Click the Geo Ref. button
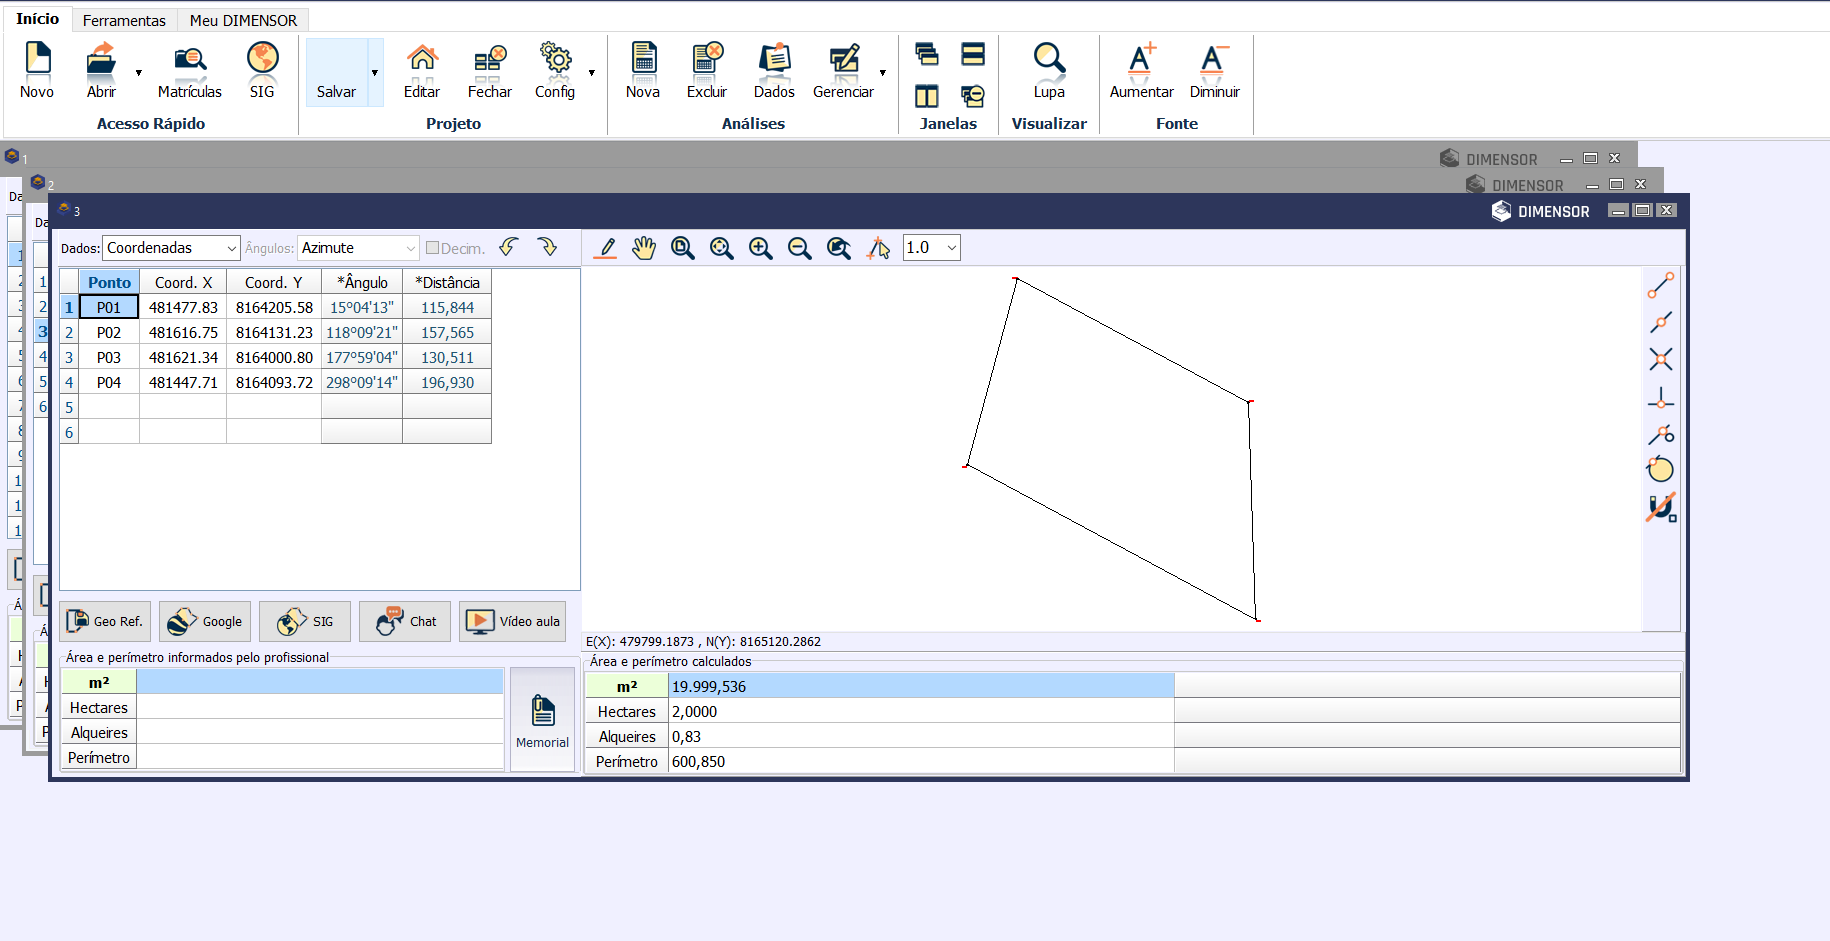The height and width of the screenshot is (941, 1830). 105,621
